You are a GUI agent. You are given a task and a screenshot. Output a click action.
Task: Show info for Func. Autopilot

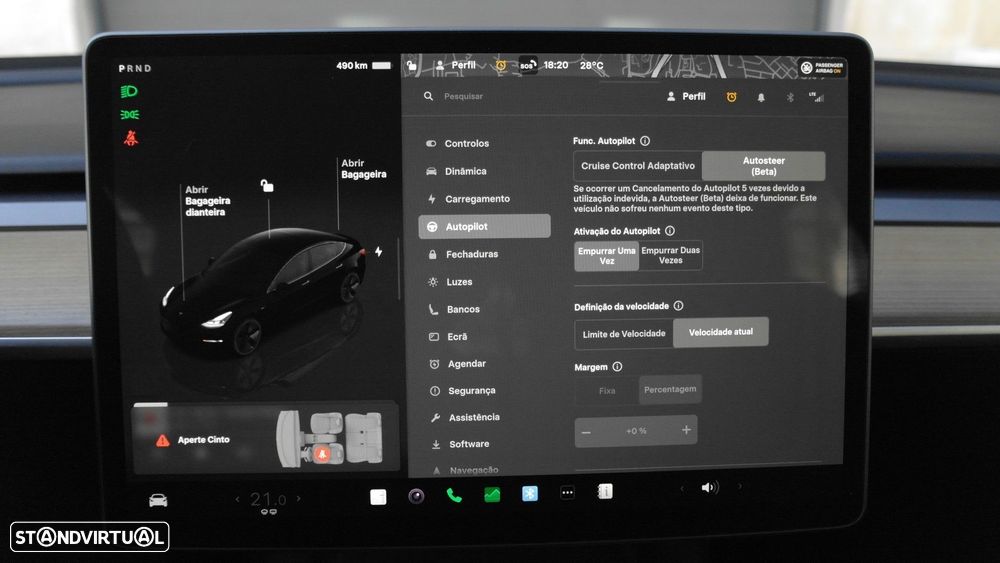[x=645, y=141]
